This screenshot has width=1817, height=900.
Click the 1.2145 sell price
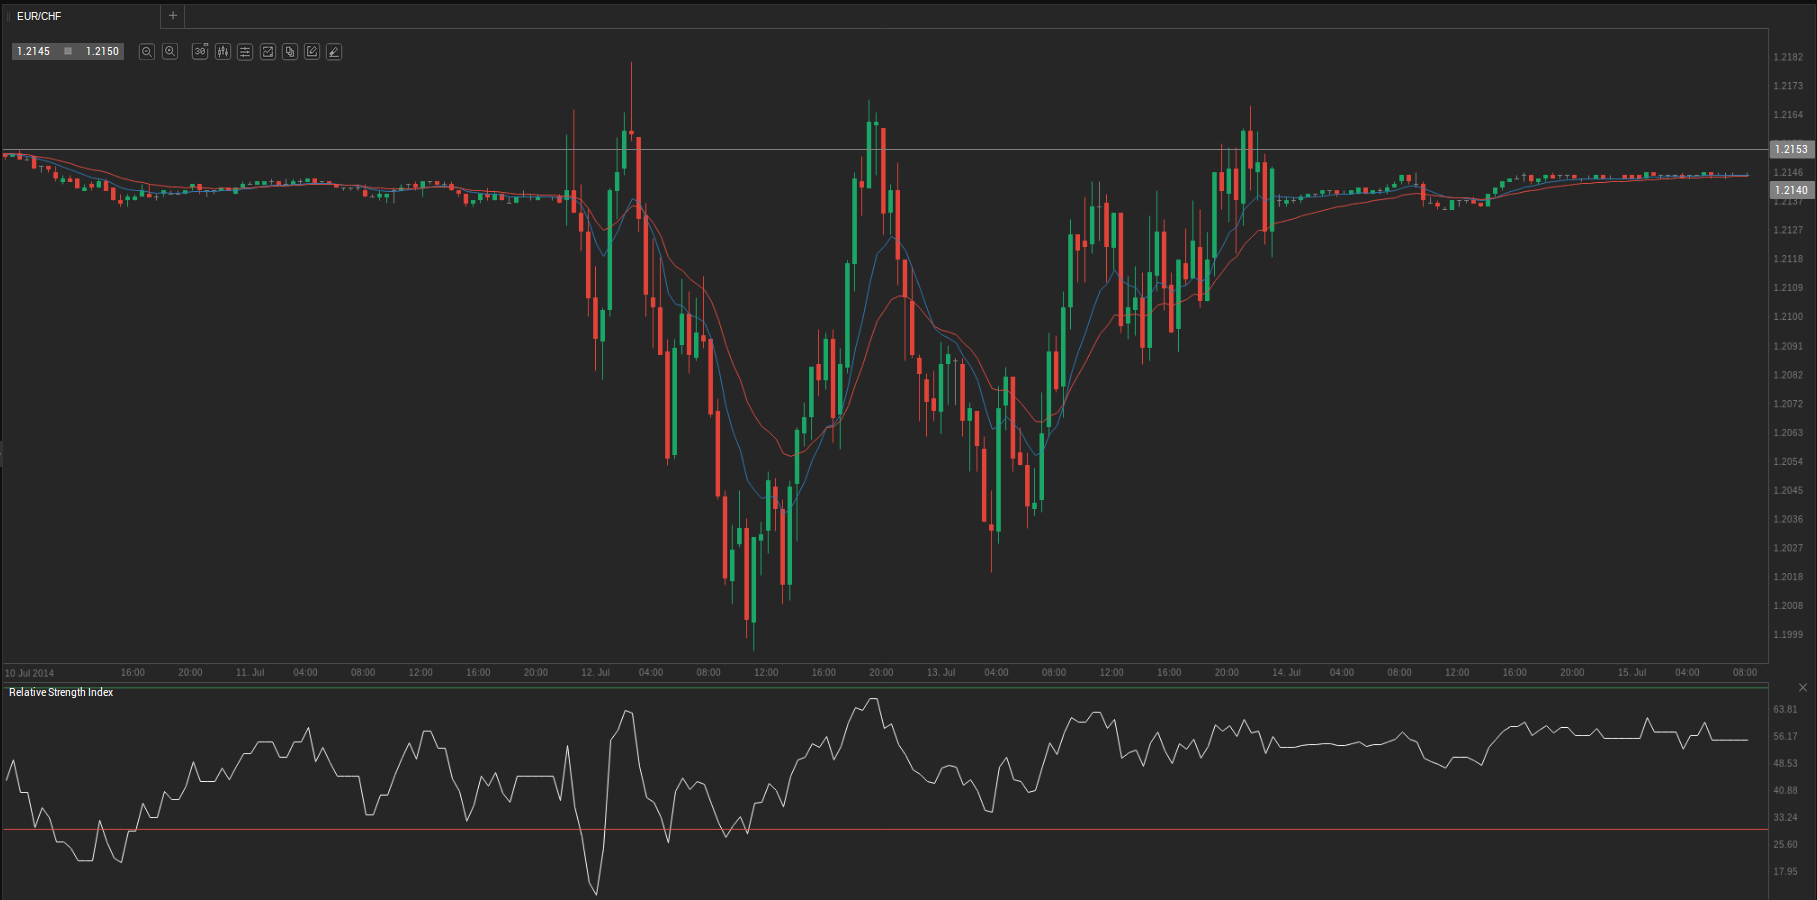[34, 51]
